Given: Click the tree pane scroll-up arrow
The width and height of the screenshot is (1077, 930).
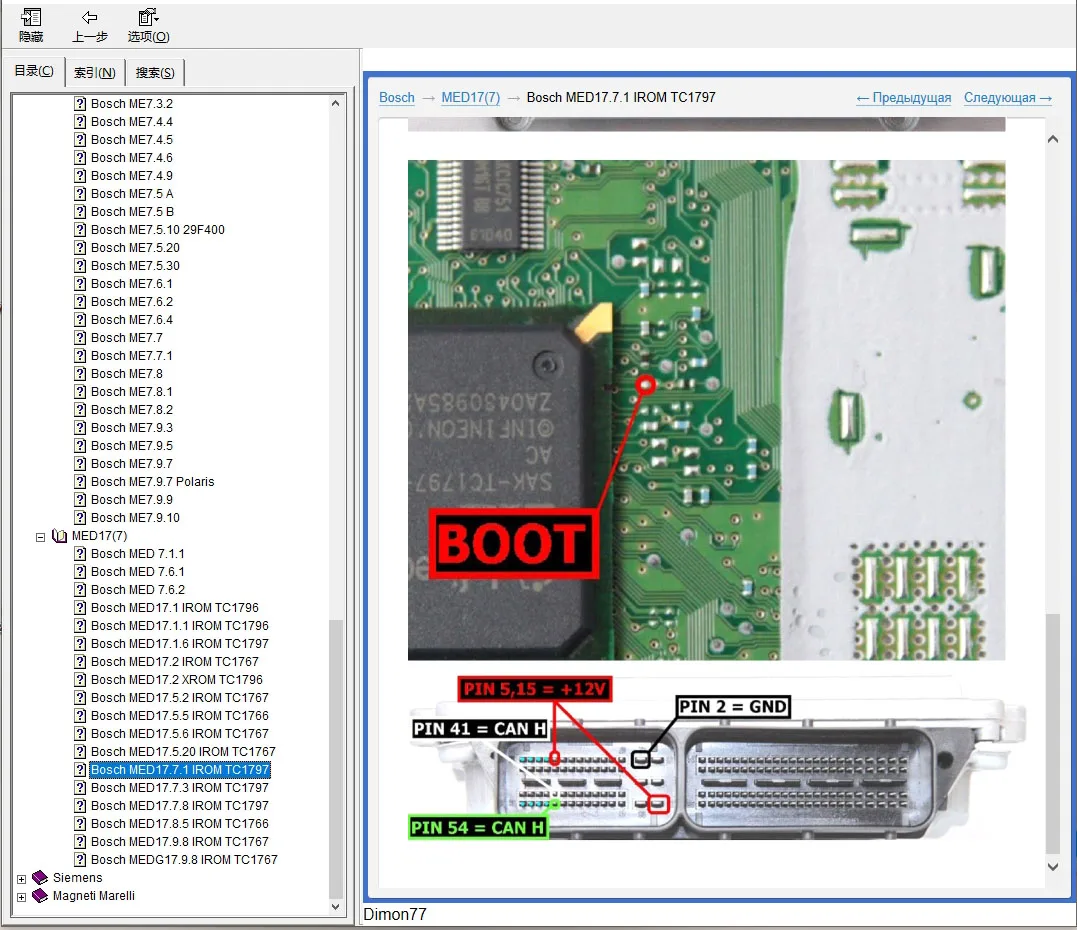Looking at the screenshot, I should 337,103.
